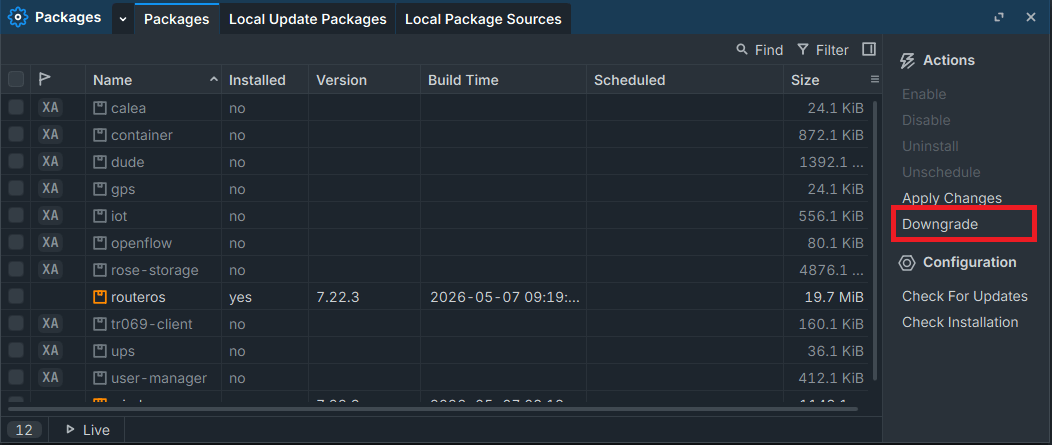Click the package icon next to ups

tap(100, 351)
